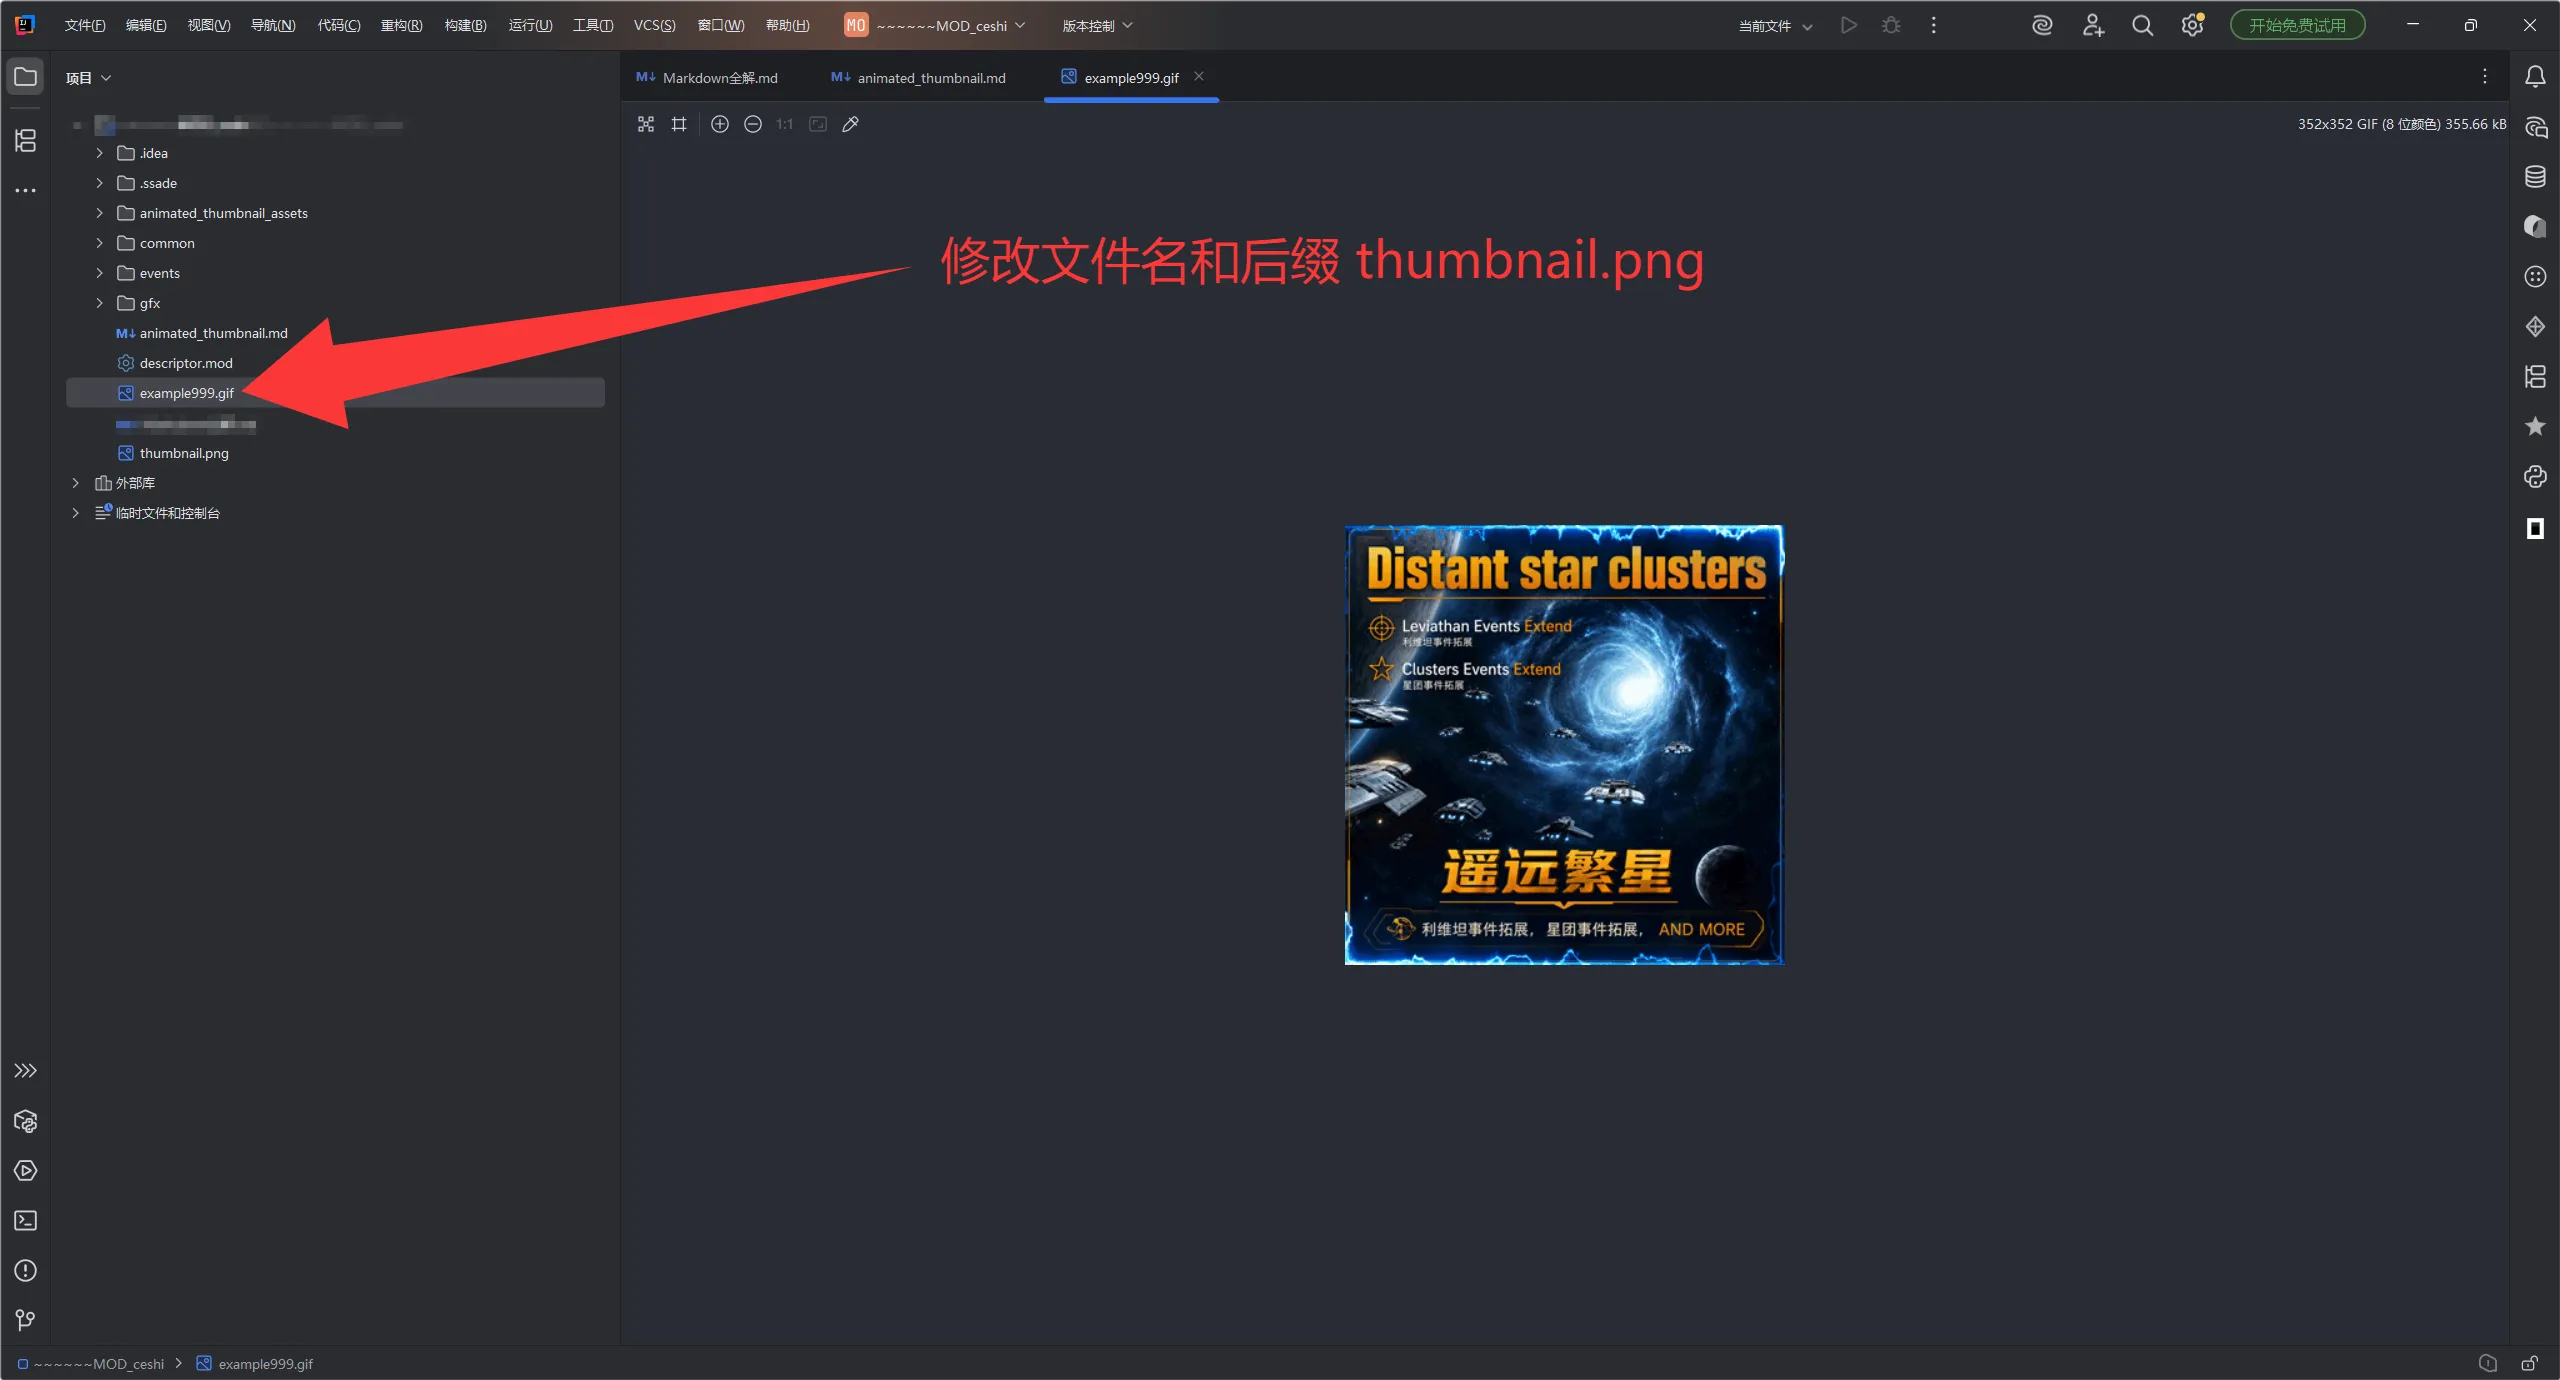Zoom in on the image
This screenshot has height=1380, width=2560.
point(720,124)
